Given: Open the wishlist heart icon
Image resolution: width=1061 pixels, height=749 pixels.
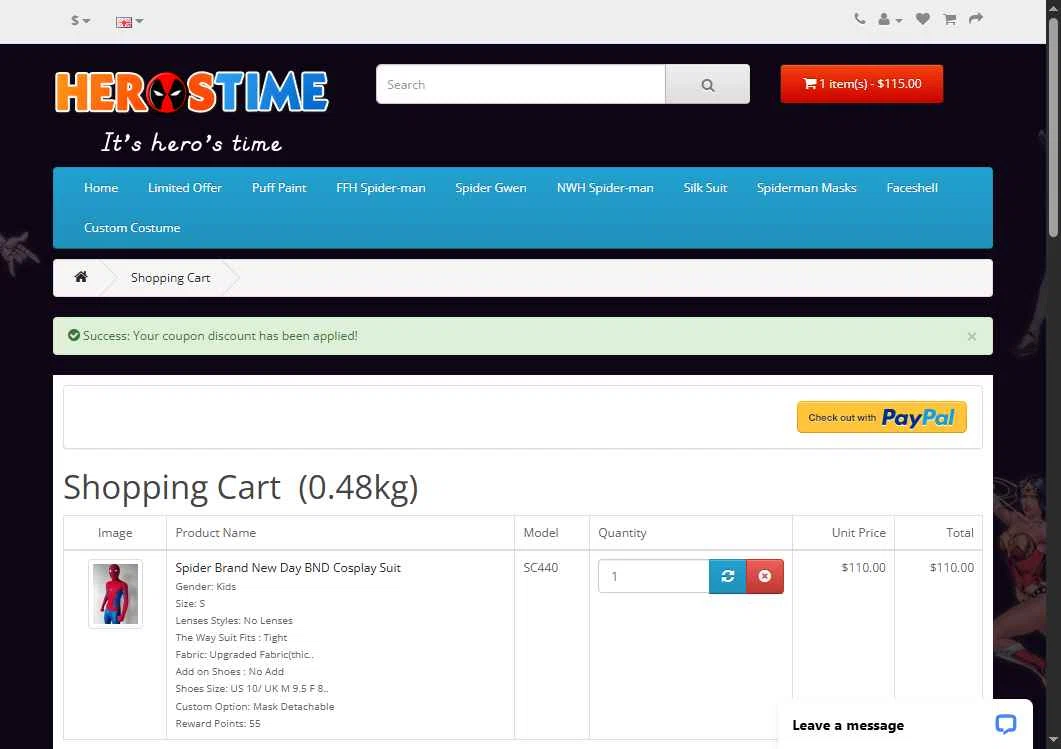Looking at the screenshot, I should [x=922, y=19].
